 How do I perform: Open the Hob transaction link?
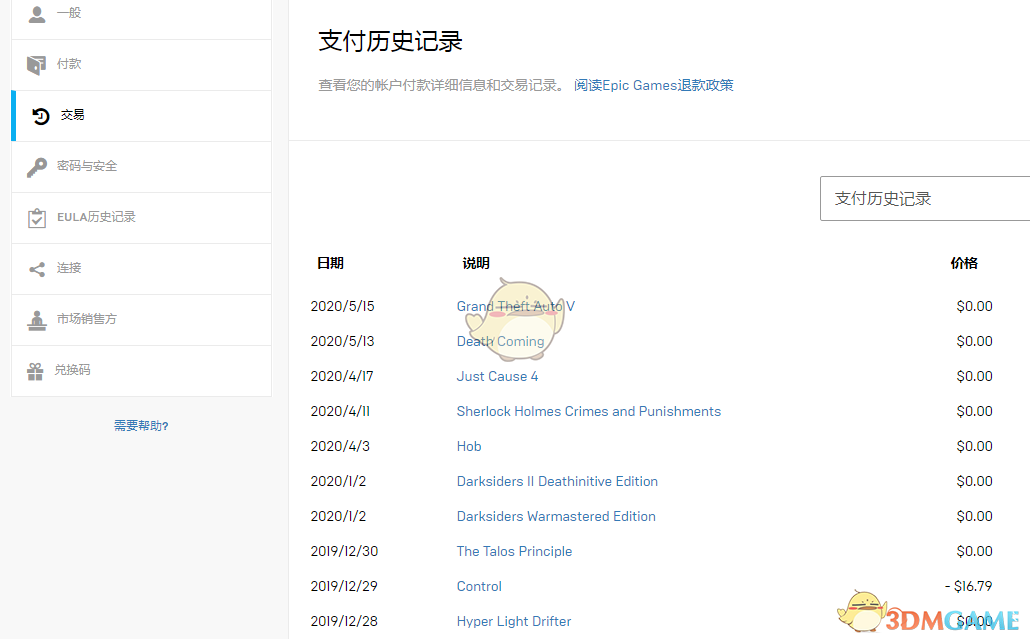[x=469, y=446]
